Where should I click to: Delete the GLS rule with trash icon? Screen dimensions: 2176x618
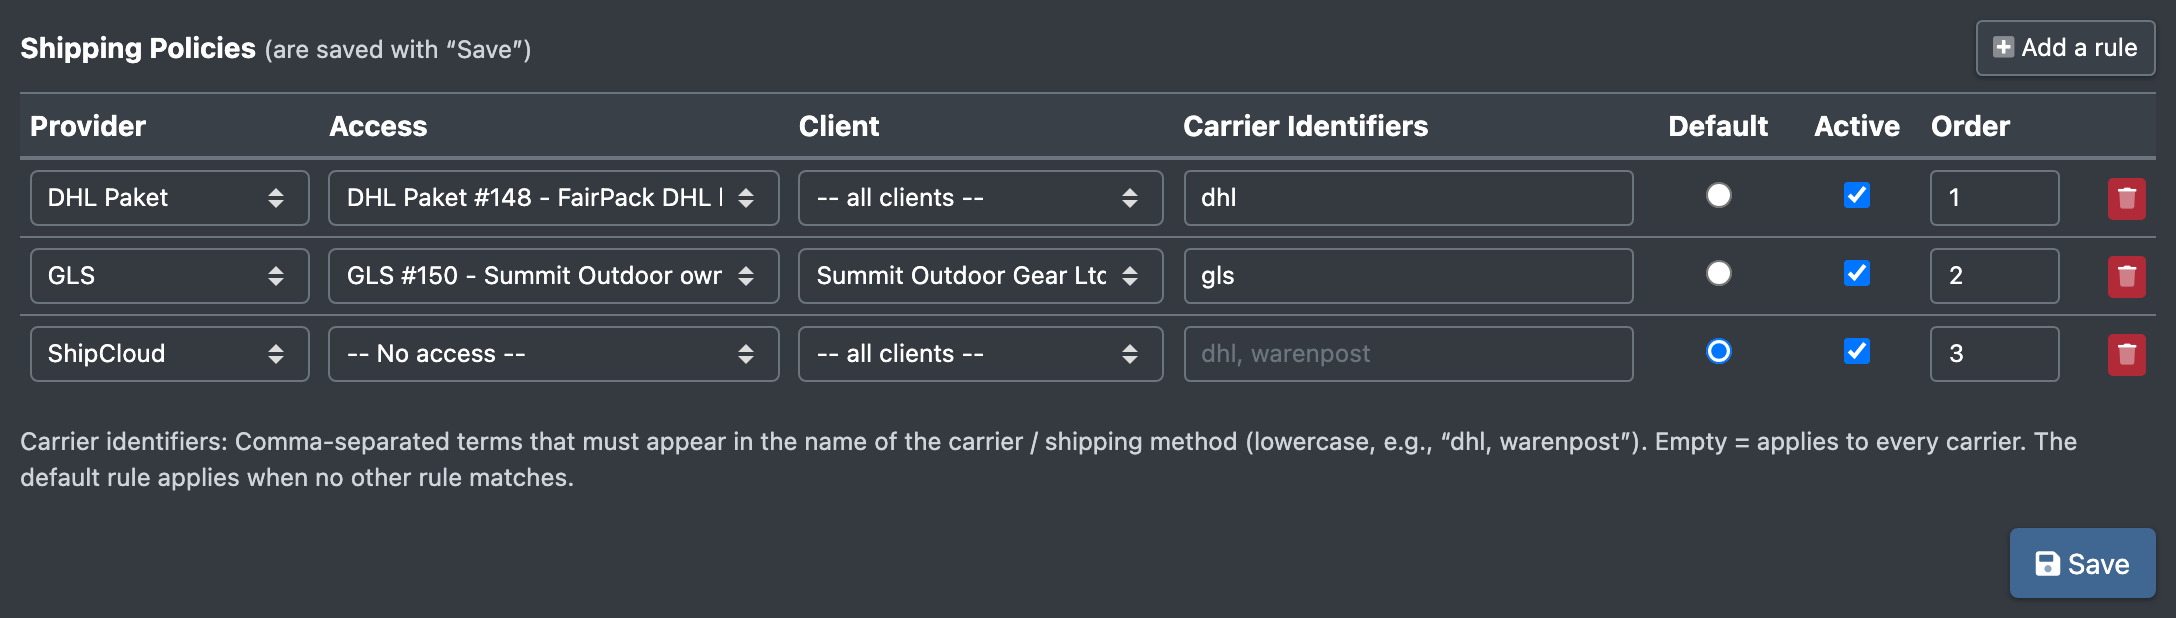[x=2126, y=276]
